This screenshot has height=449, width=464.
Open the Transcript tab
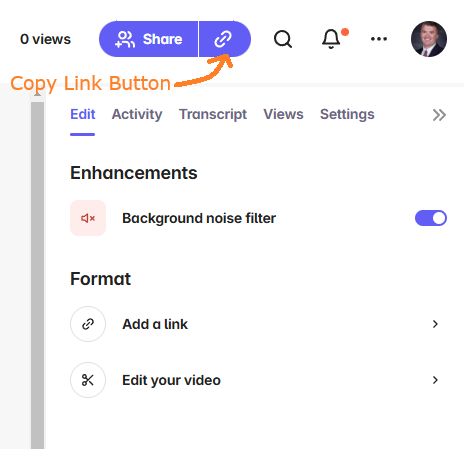click(213, 114)
